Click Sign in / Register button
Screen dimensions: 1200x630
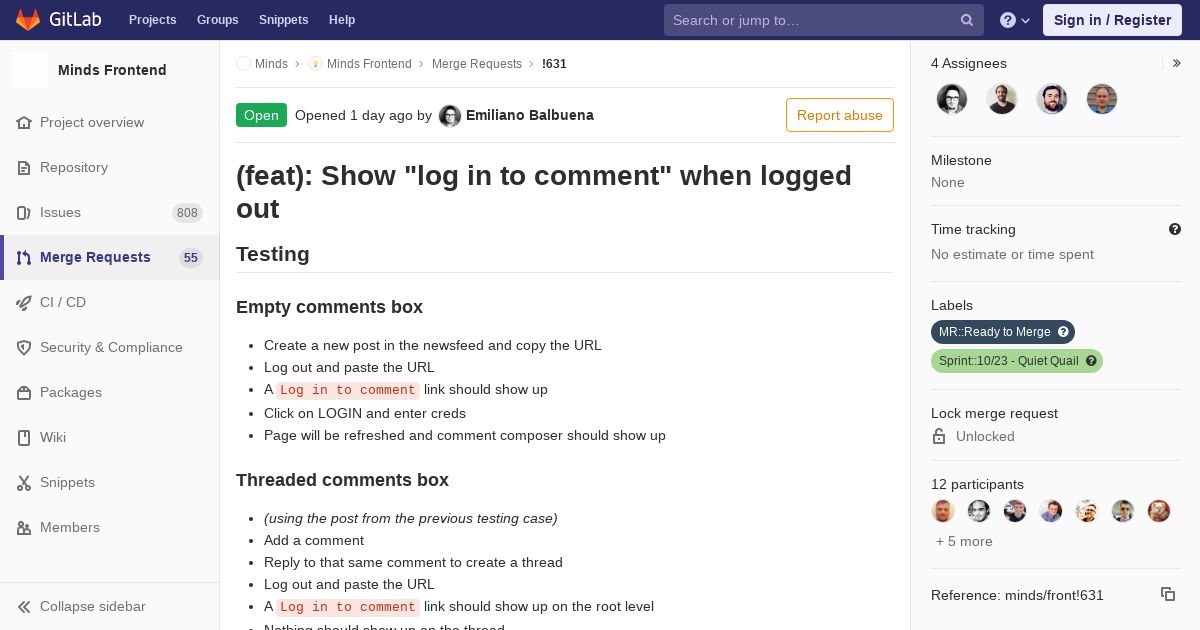click(1112, 20)
